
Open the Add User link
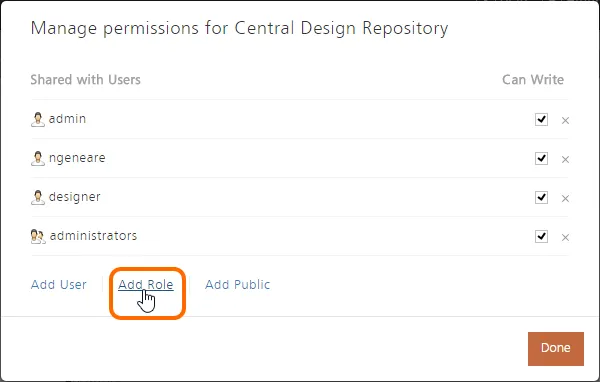[59, 284]
